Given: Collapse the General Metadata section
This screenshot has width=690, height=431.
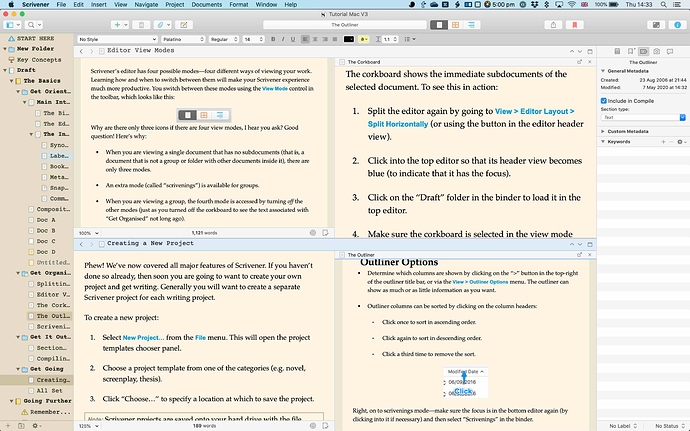Looking at the screenshot, I should (603, 71).
